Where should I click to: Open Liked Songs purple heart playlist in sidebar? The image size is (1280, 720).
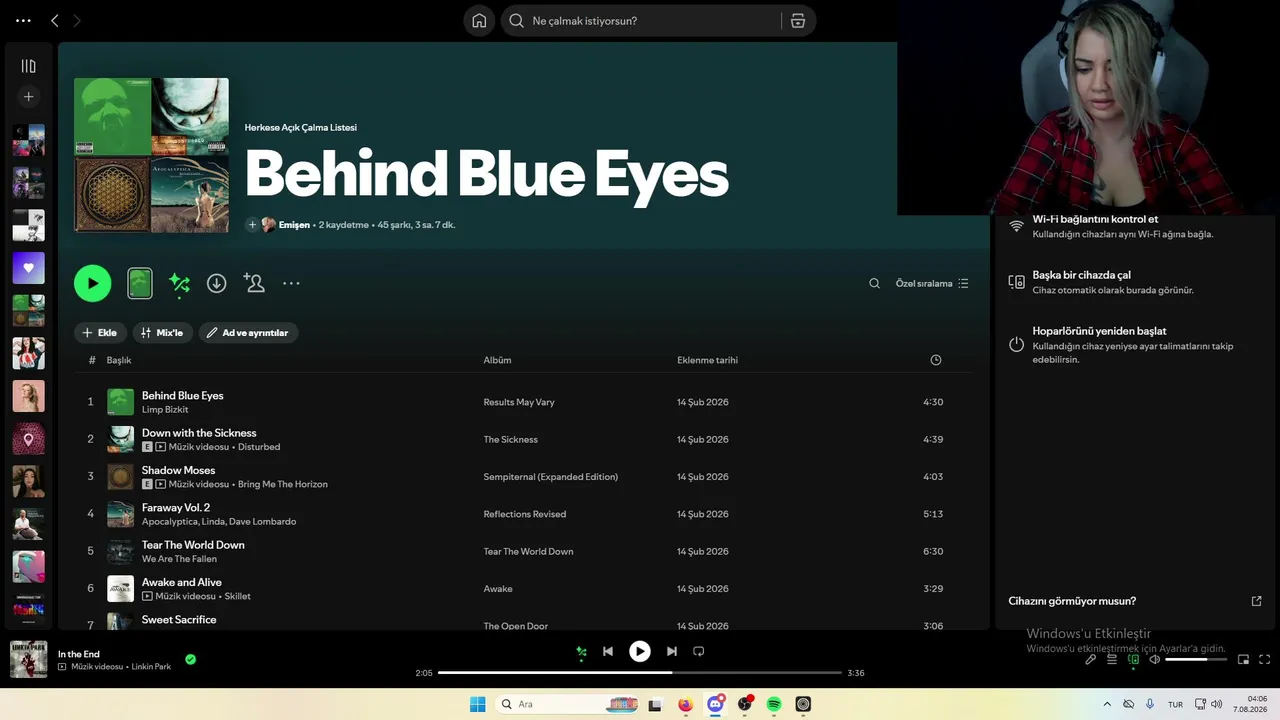point(28,268)
